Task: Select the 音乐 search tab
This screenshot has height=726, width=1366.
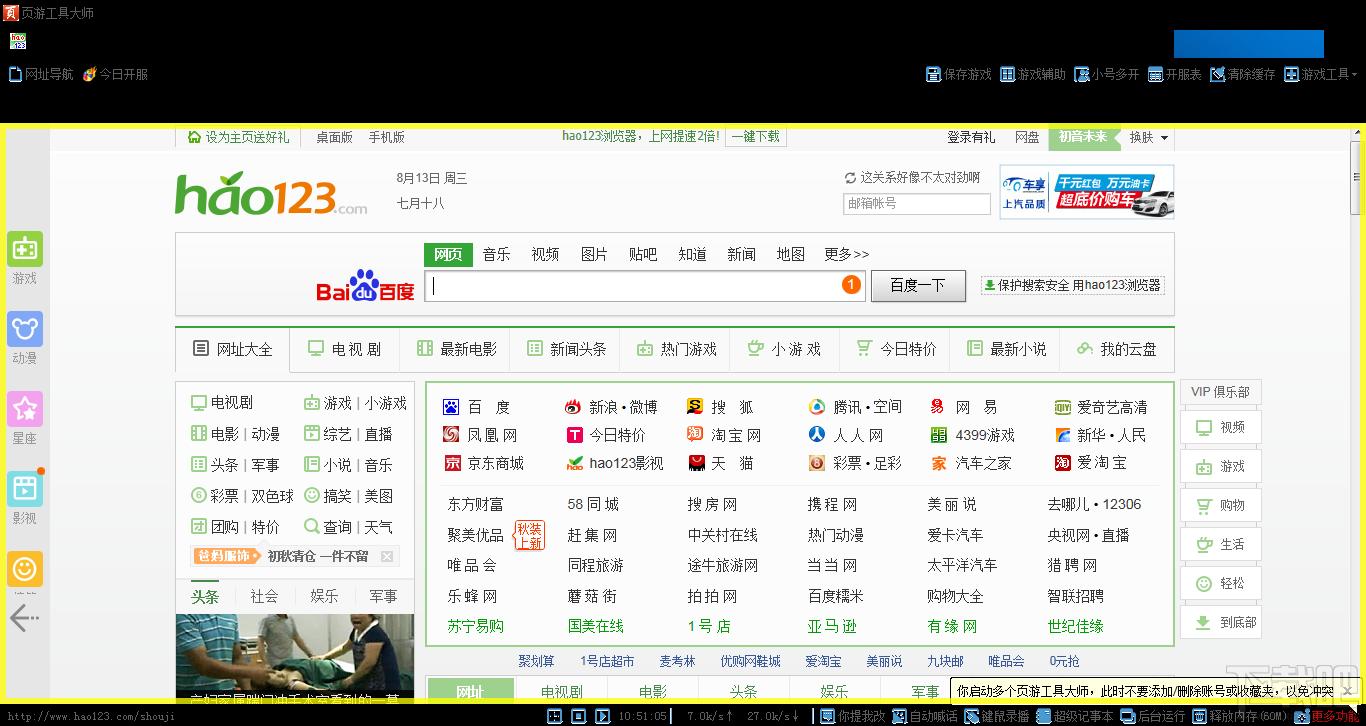Action: (x=497, y=254)
